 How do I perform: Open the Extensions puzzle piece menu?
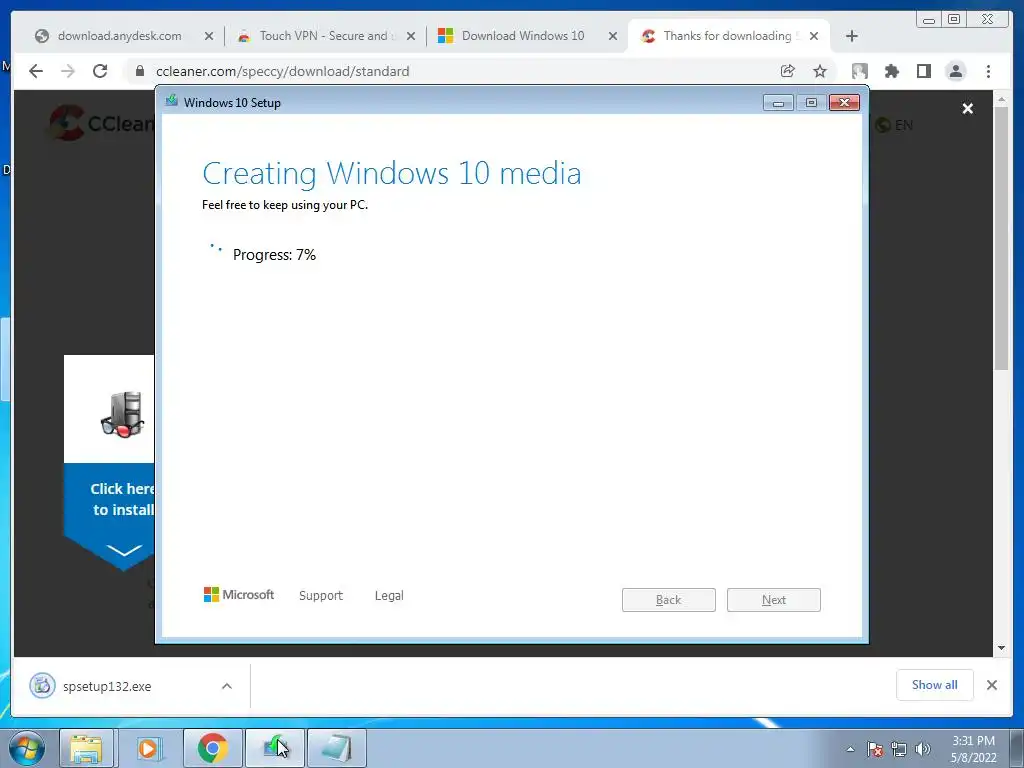[891, 71]
